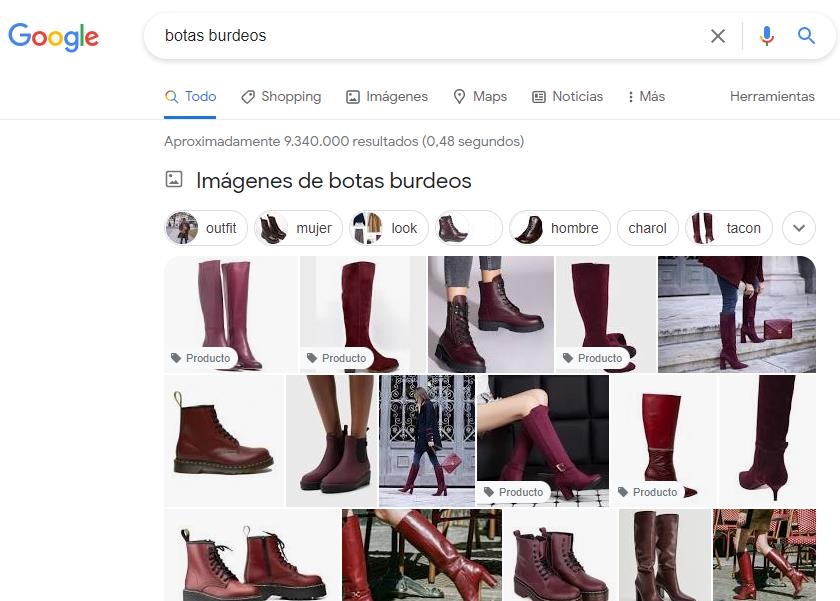This screenshot has width=840, height=601.
Task: Click the blue magnifying glass search button
Action: point(807,36)
